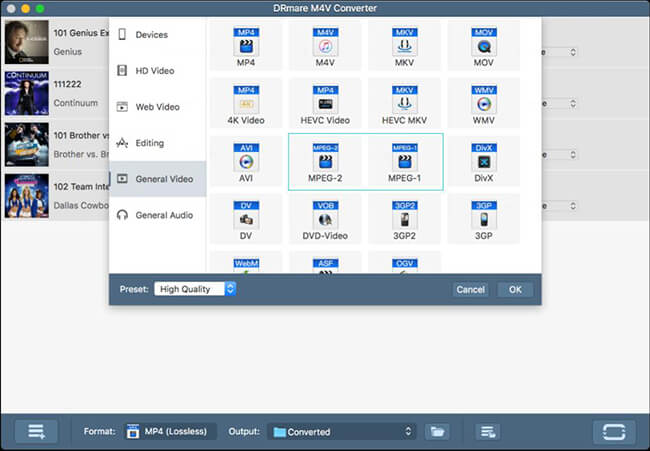Open the Converted output folder dropdown
The width and height of the screenshot is (650, 451).
tap(342, 432)
